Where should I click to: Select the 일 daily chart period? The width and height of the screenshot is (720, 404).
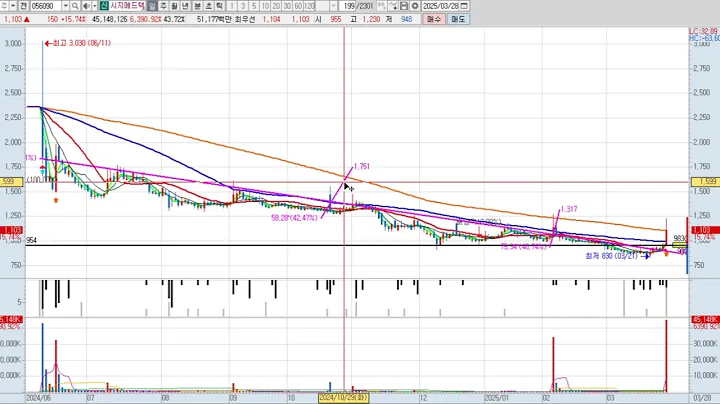[x=152, y=6]
